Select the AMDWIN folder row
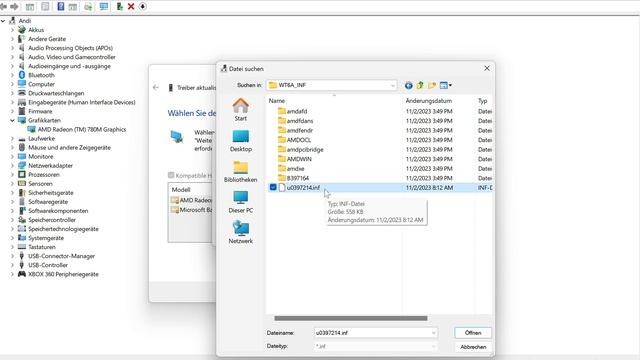 coord(380,159)
